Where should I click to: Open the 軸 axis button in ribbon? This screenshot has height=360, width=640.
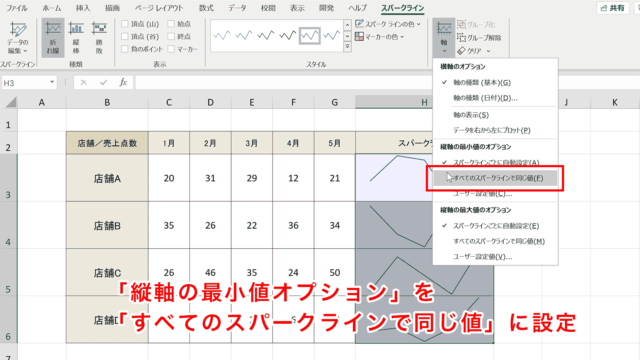point(444,38)
